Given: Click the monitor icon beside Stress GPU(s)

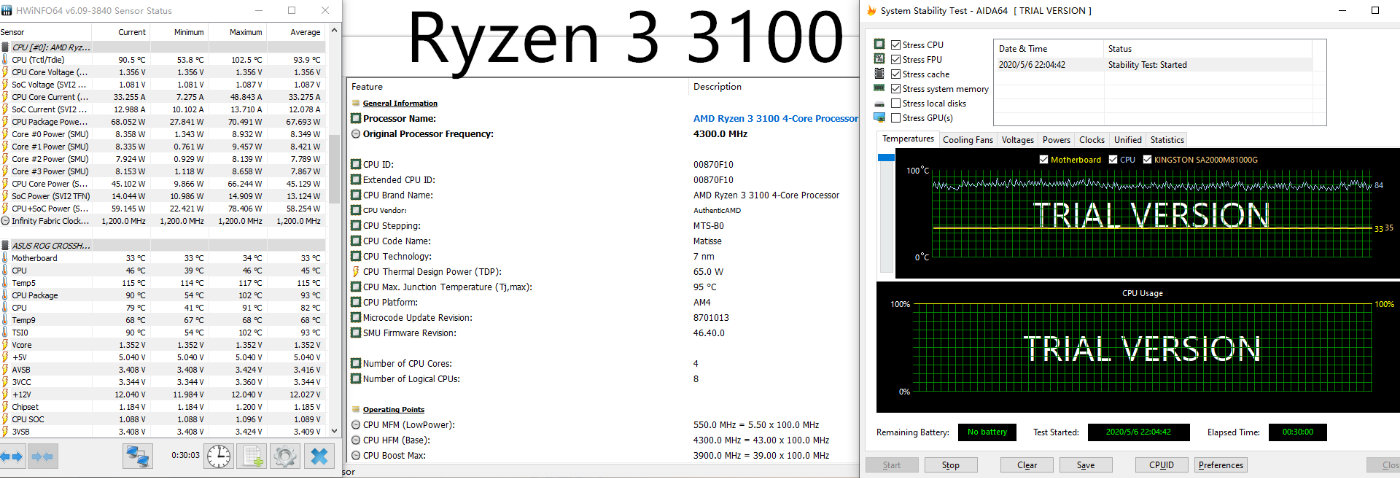Looking at the screenshot, I should tap(879, 118).
